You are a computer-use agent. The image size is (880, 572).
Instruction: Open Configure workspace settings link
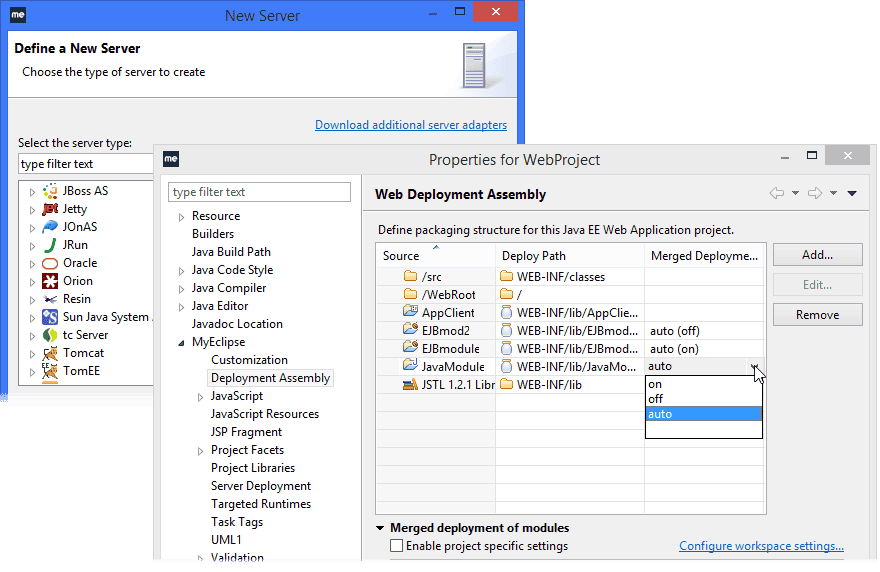[762, 546]
